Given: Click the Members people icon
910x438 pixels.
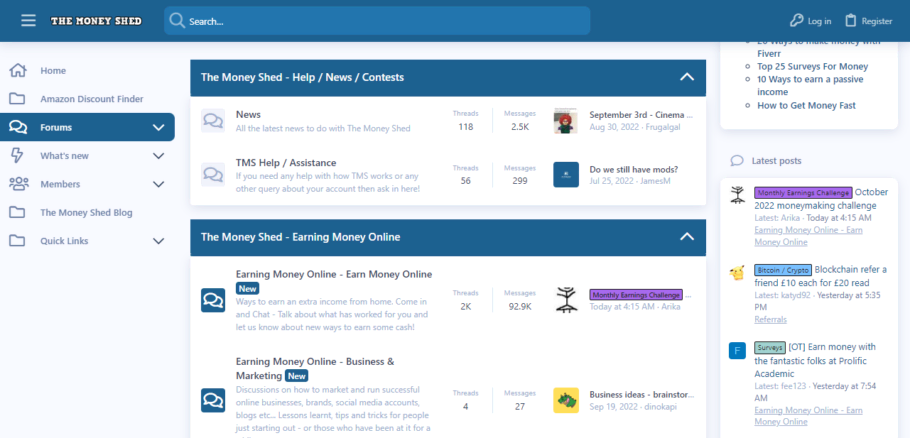Looking at the screenshot, I should pos(19,184).
